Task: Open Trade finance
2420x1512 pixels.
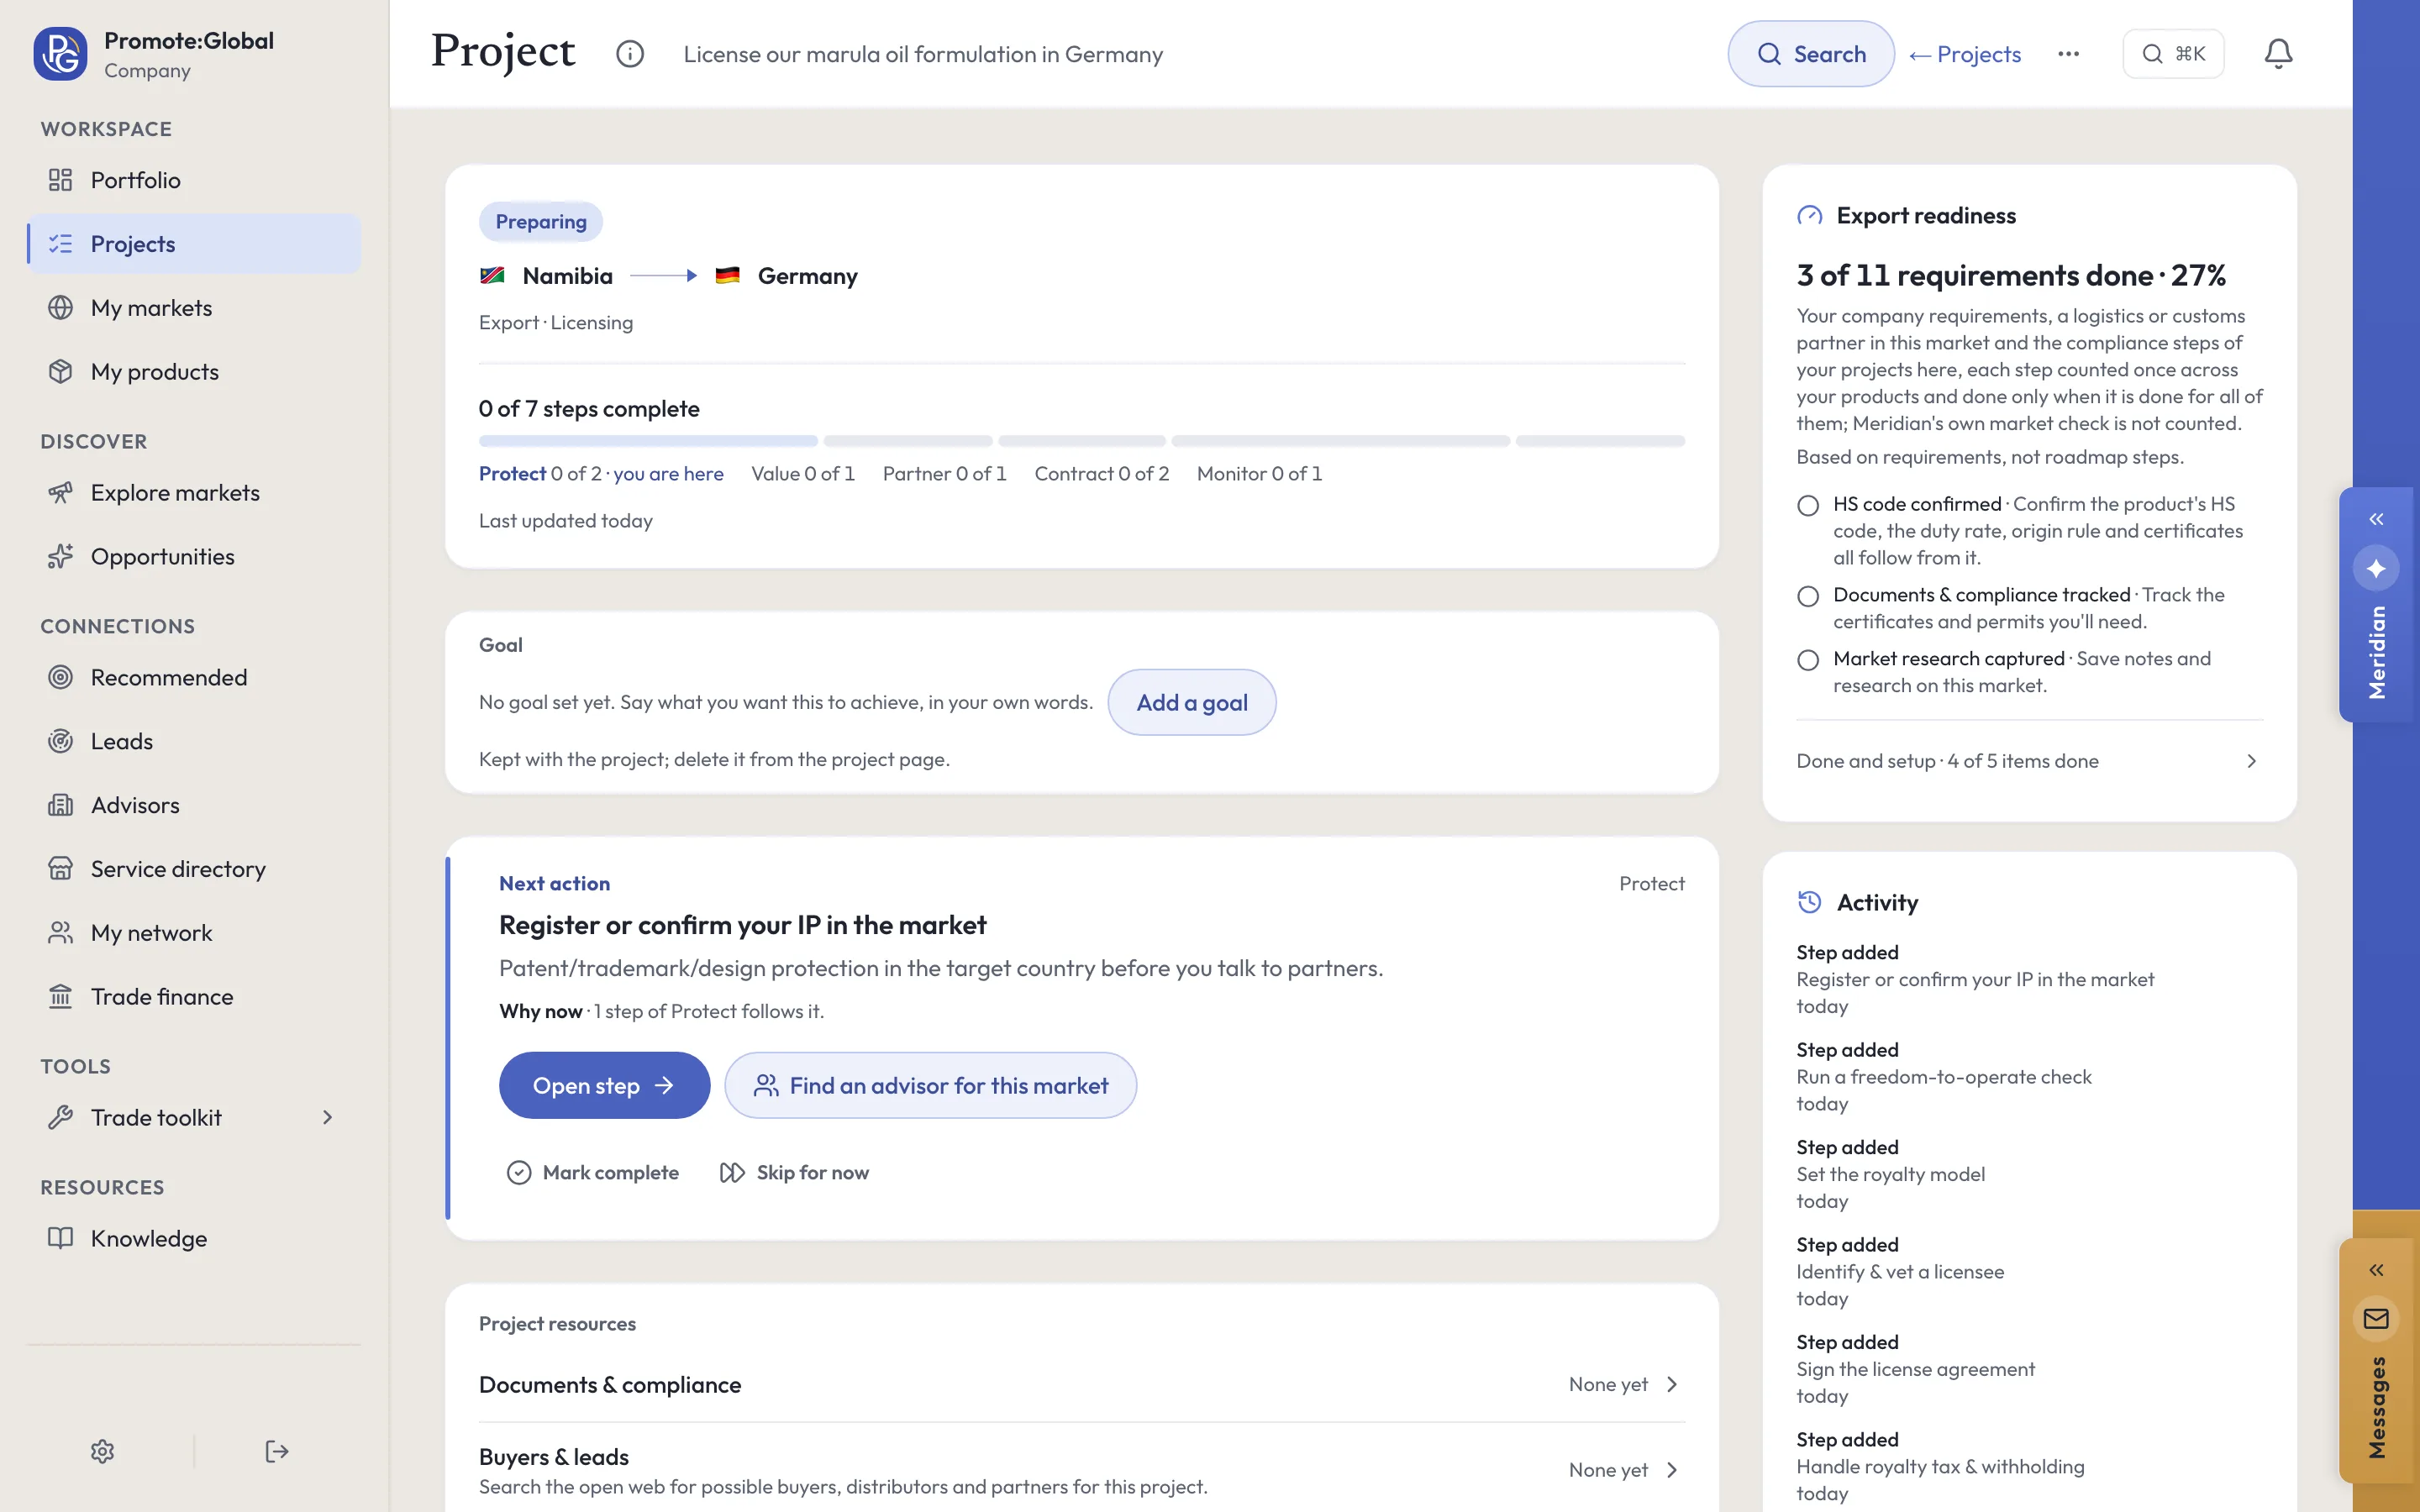Action: tap(194, 997)
